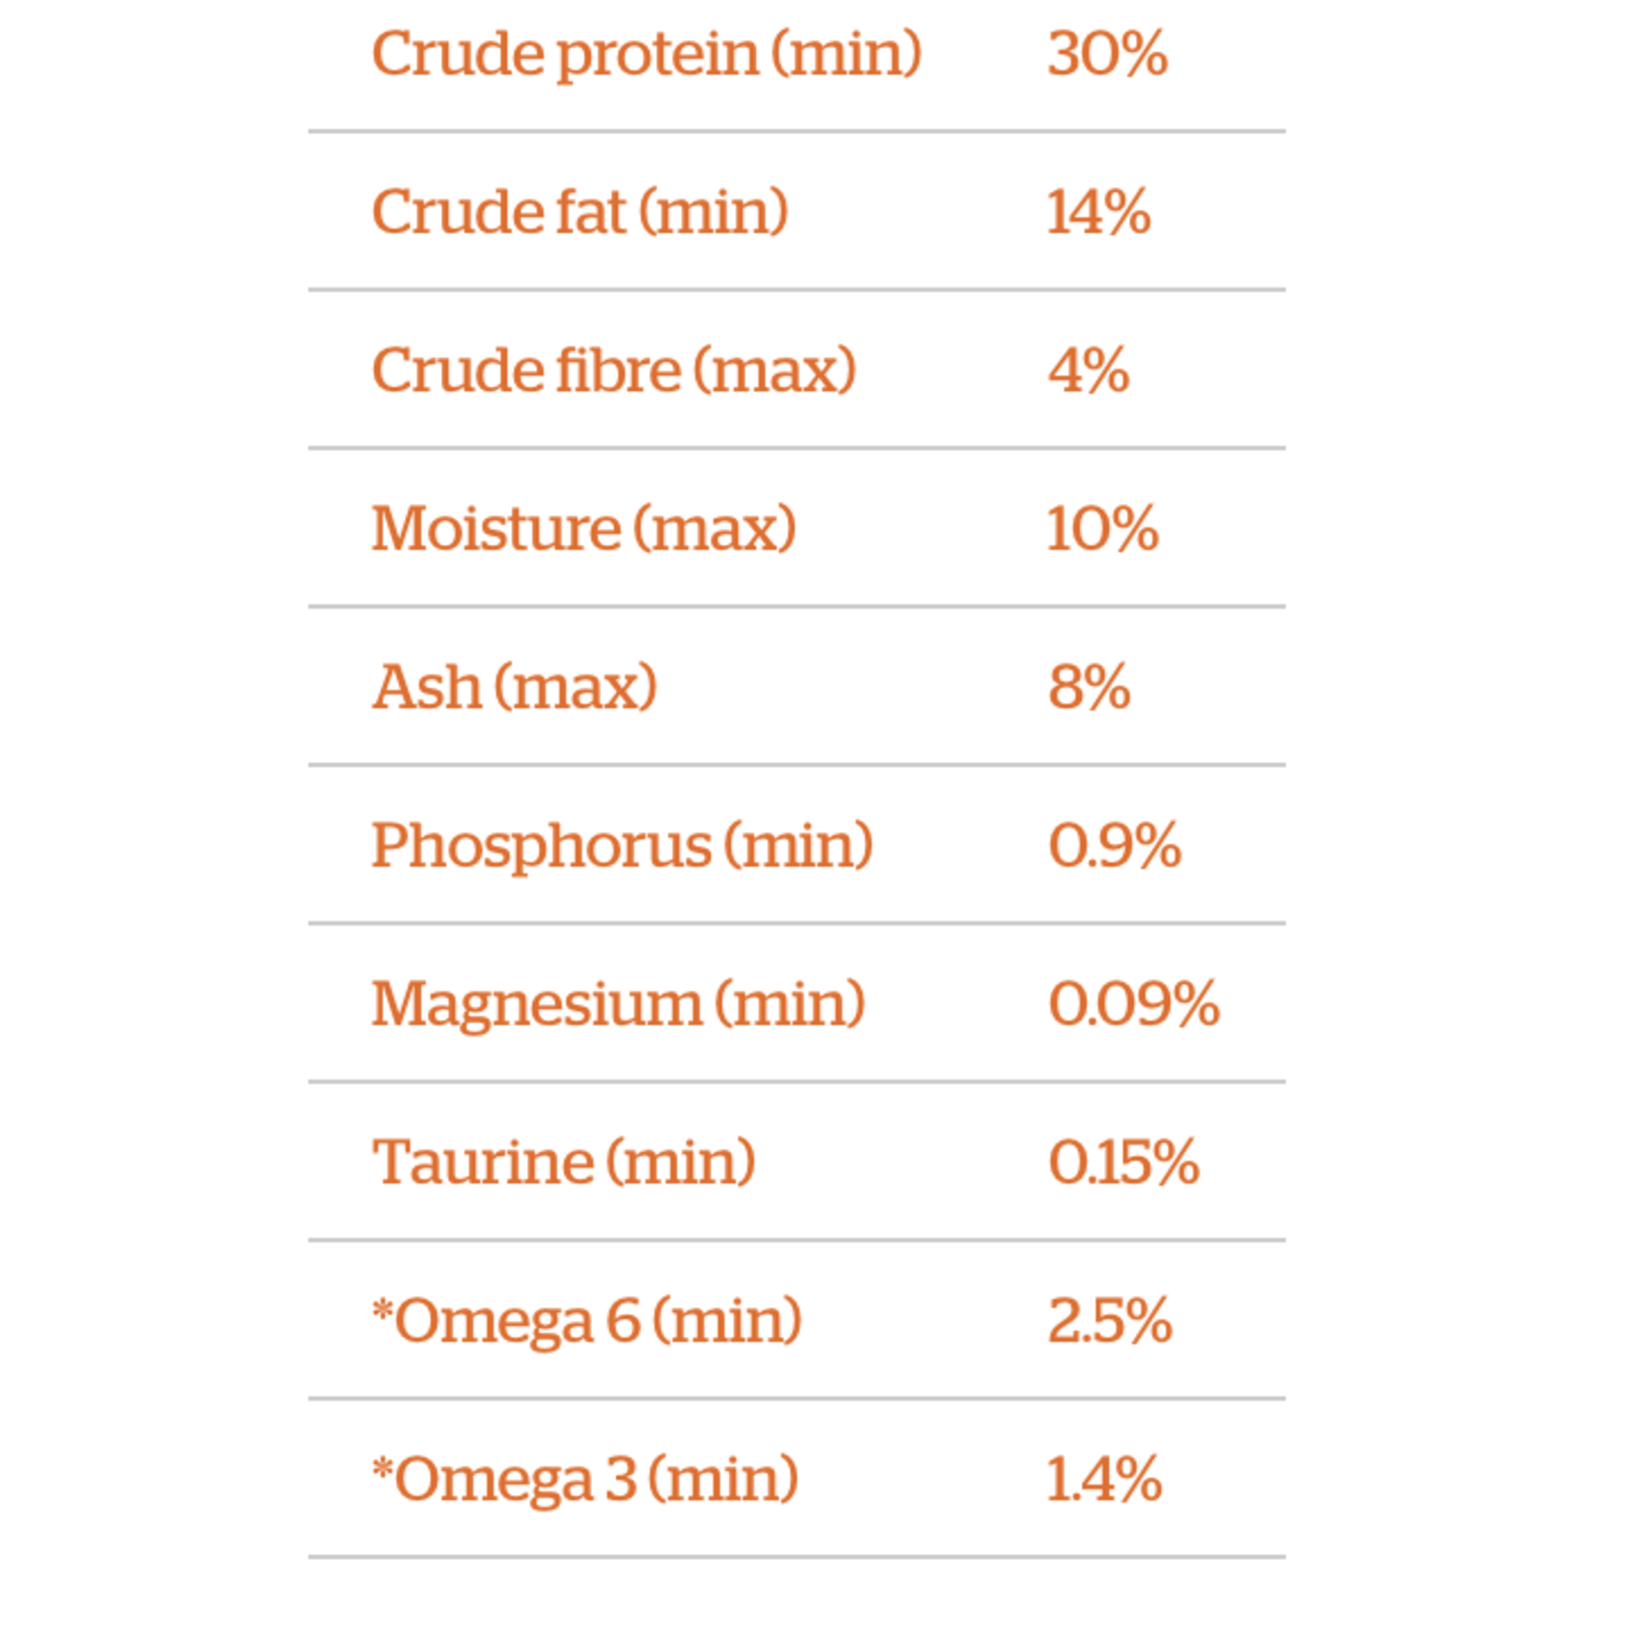Click the Ash (max) label
This screenshot has height=1652, width=1652.
click(x=514, y=687)
